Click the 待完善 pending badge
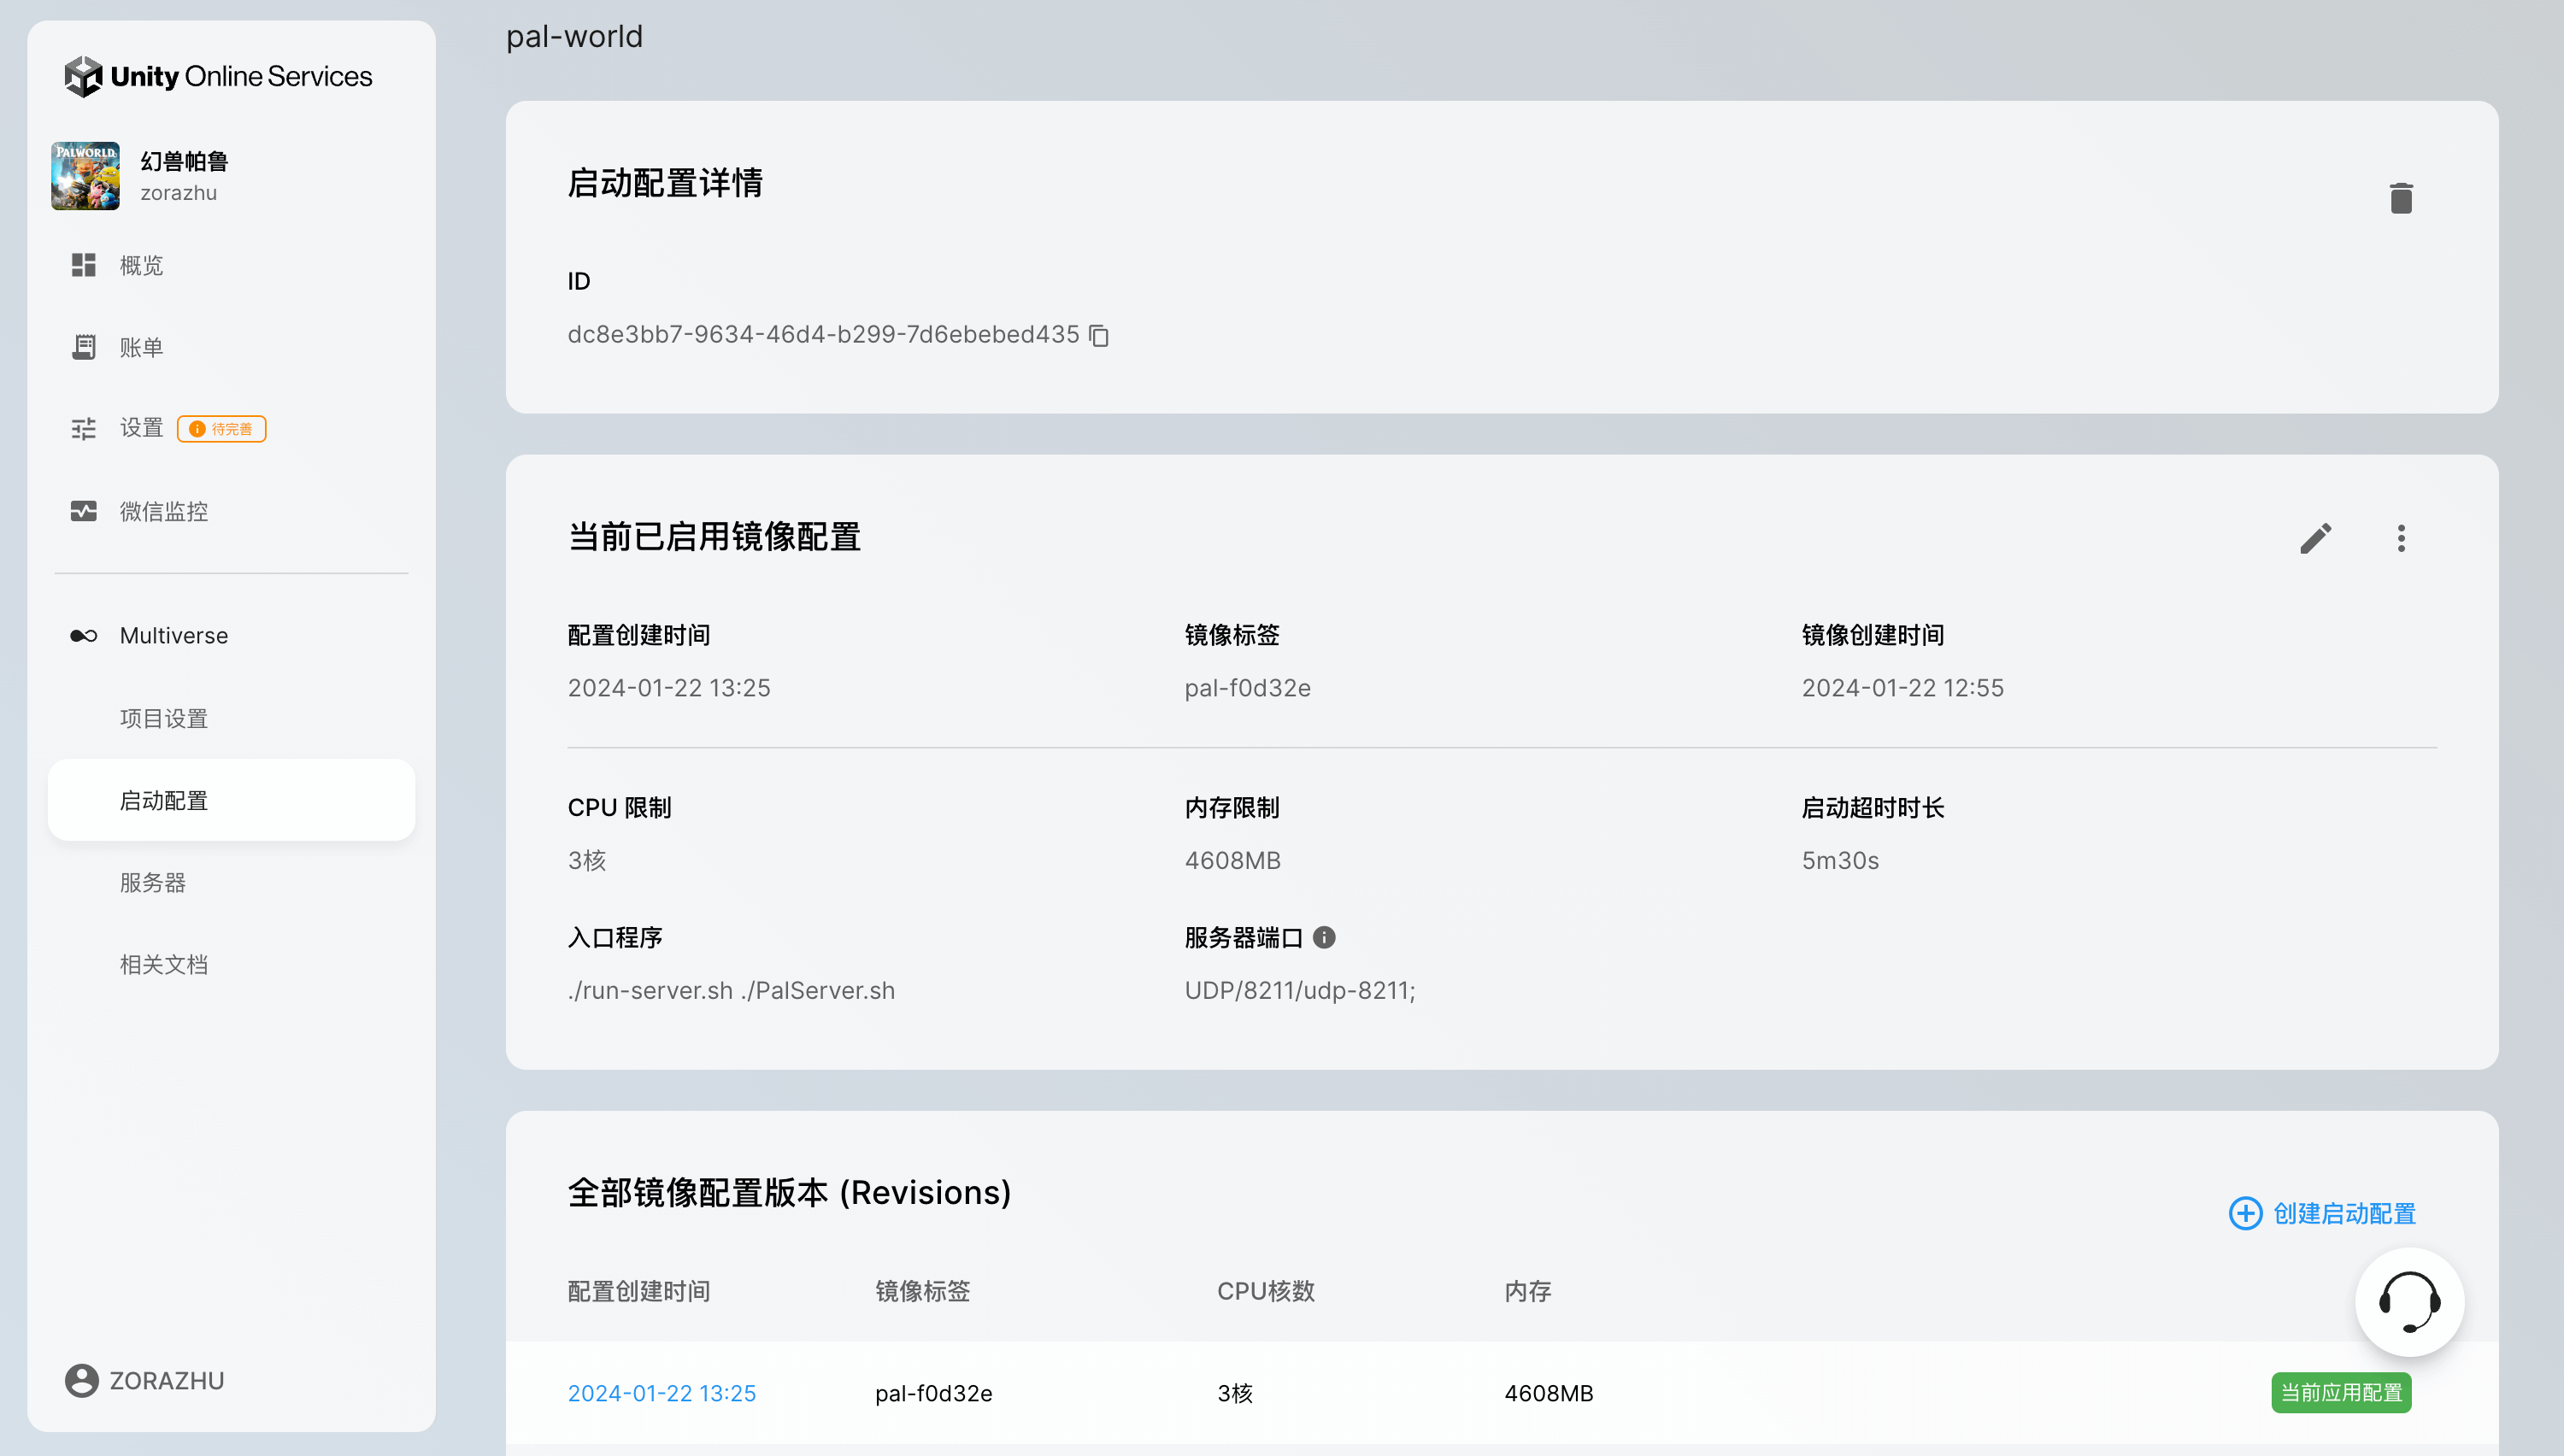 [x=222, y=429]
